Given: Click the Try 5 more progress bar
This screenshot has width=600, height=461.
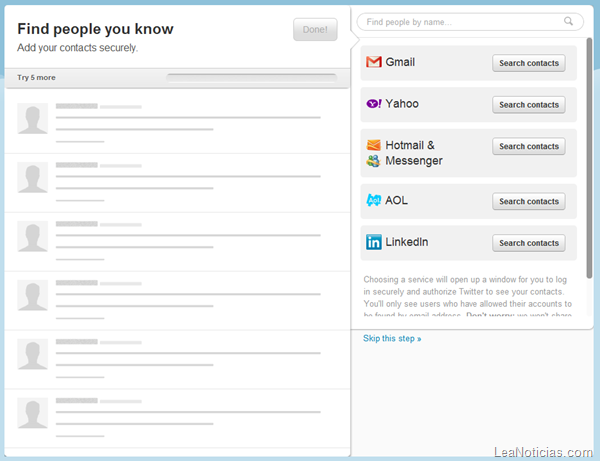Looking at the screenshot, I should 251,78.
